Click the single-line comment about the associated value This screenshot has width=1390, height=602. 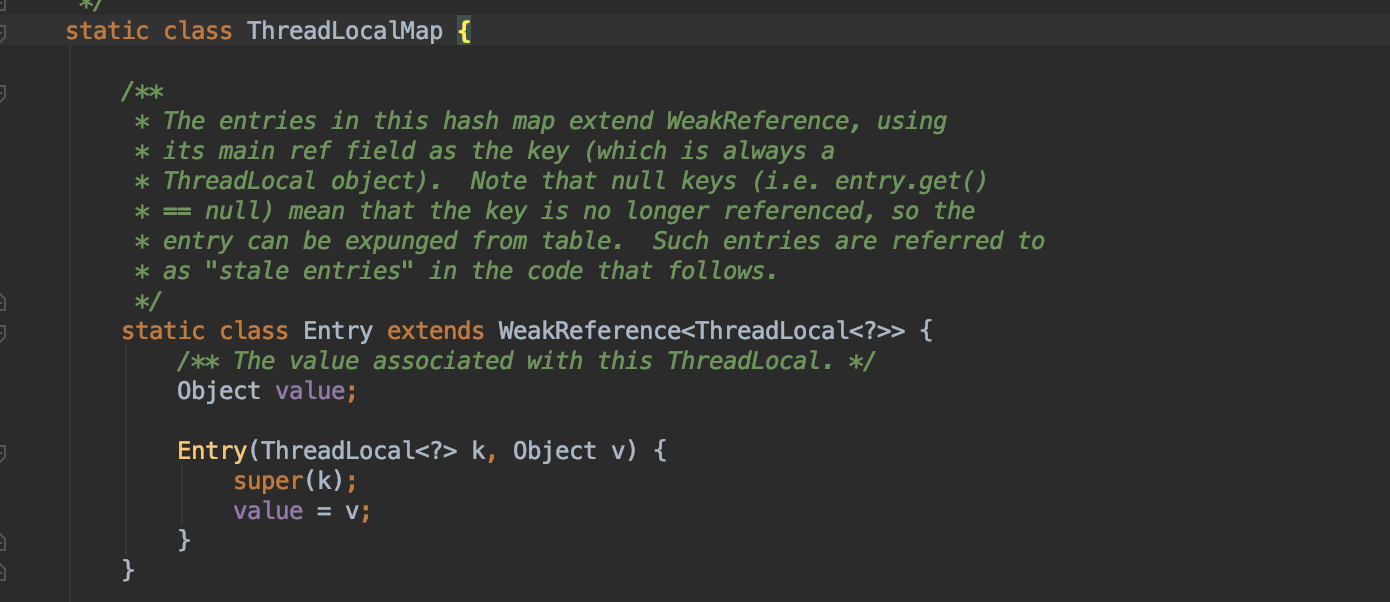(525, 361)
